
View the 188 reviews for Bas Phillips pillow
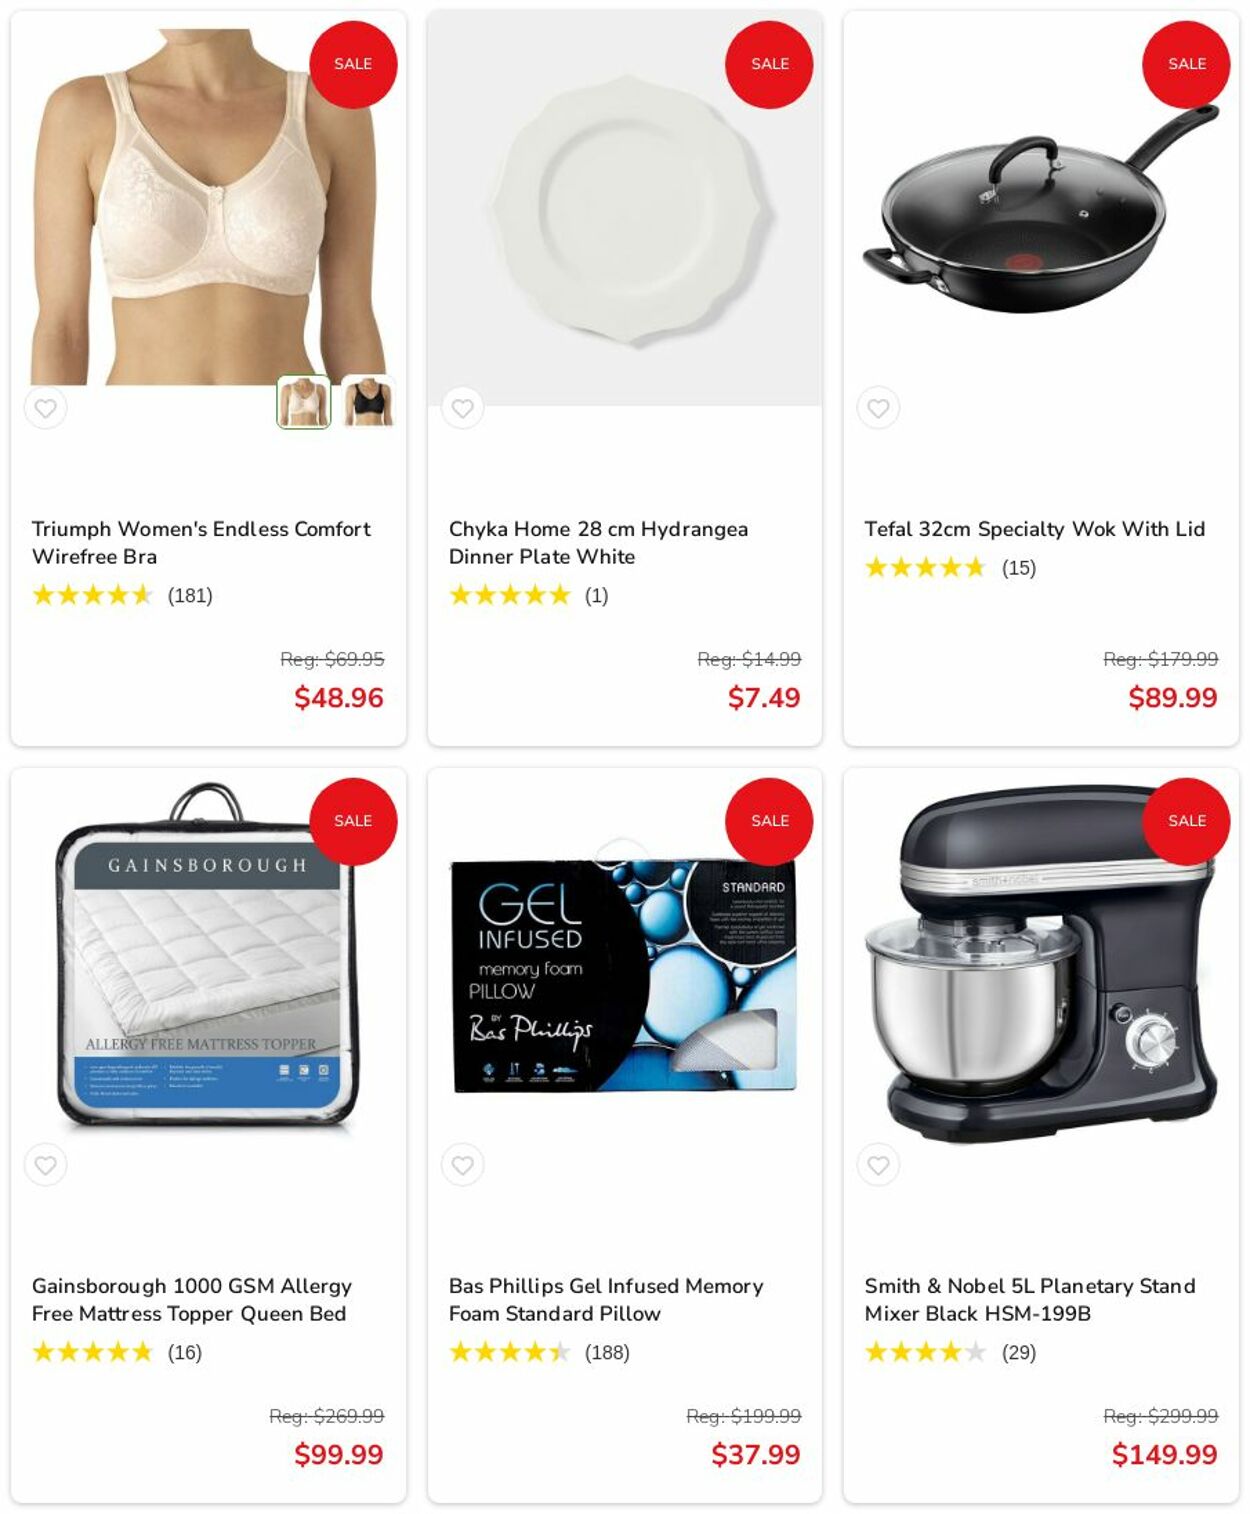607,1353
